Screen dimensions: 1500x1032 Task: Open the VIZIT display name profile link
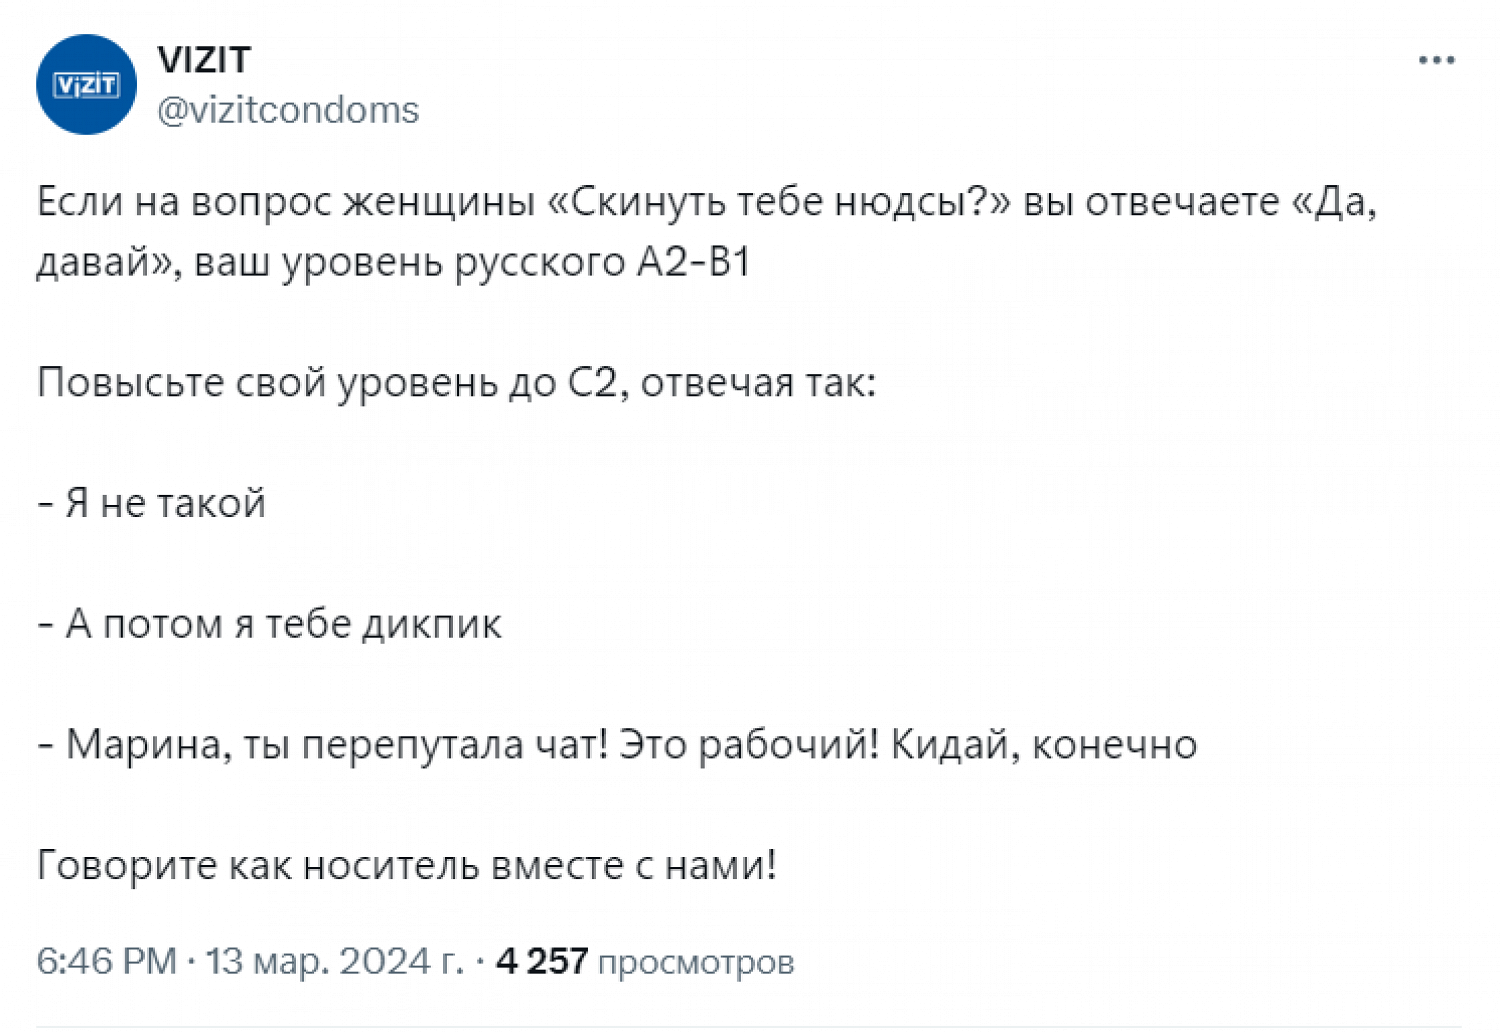click(204, 60)
